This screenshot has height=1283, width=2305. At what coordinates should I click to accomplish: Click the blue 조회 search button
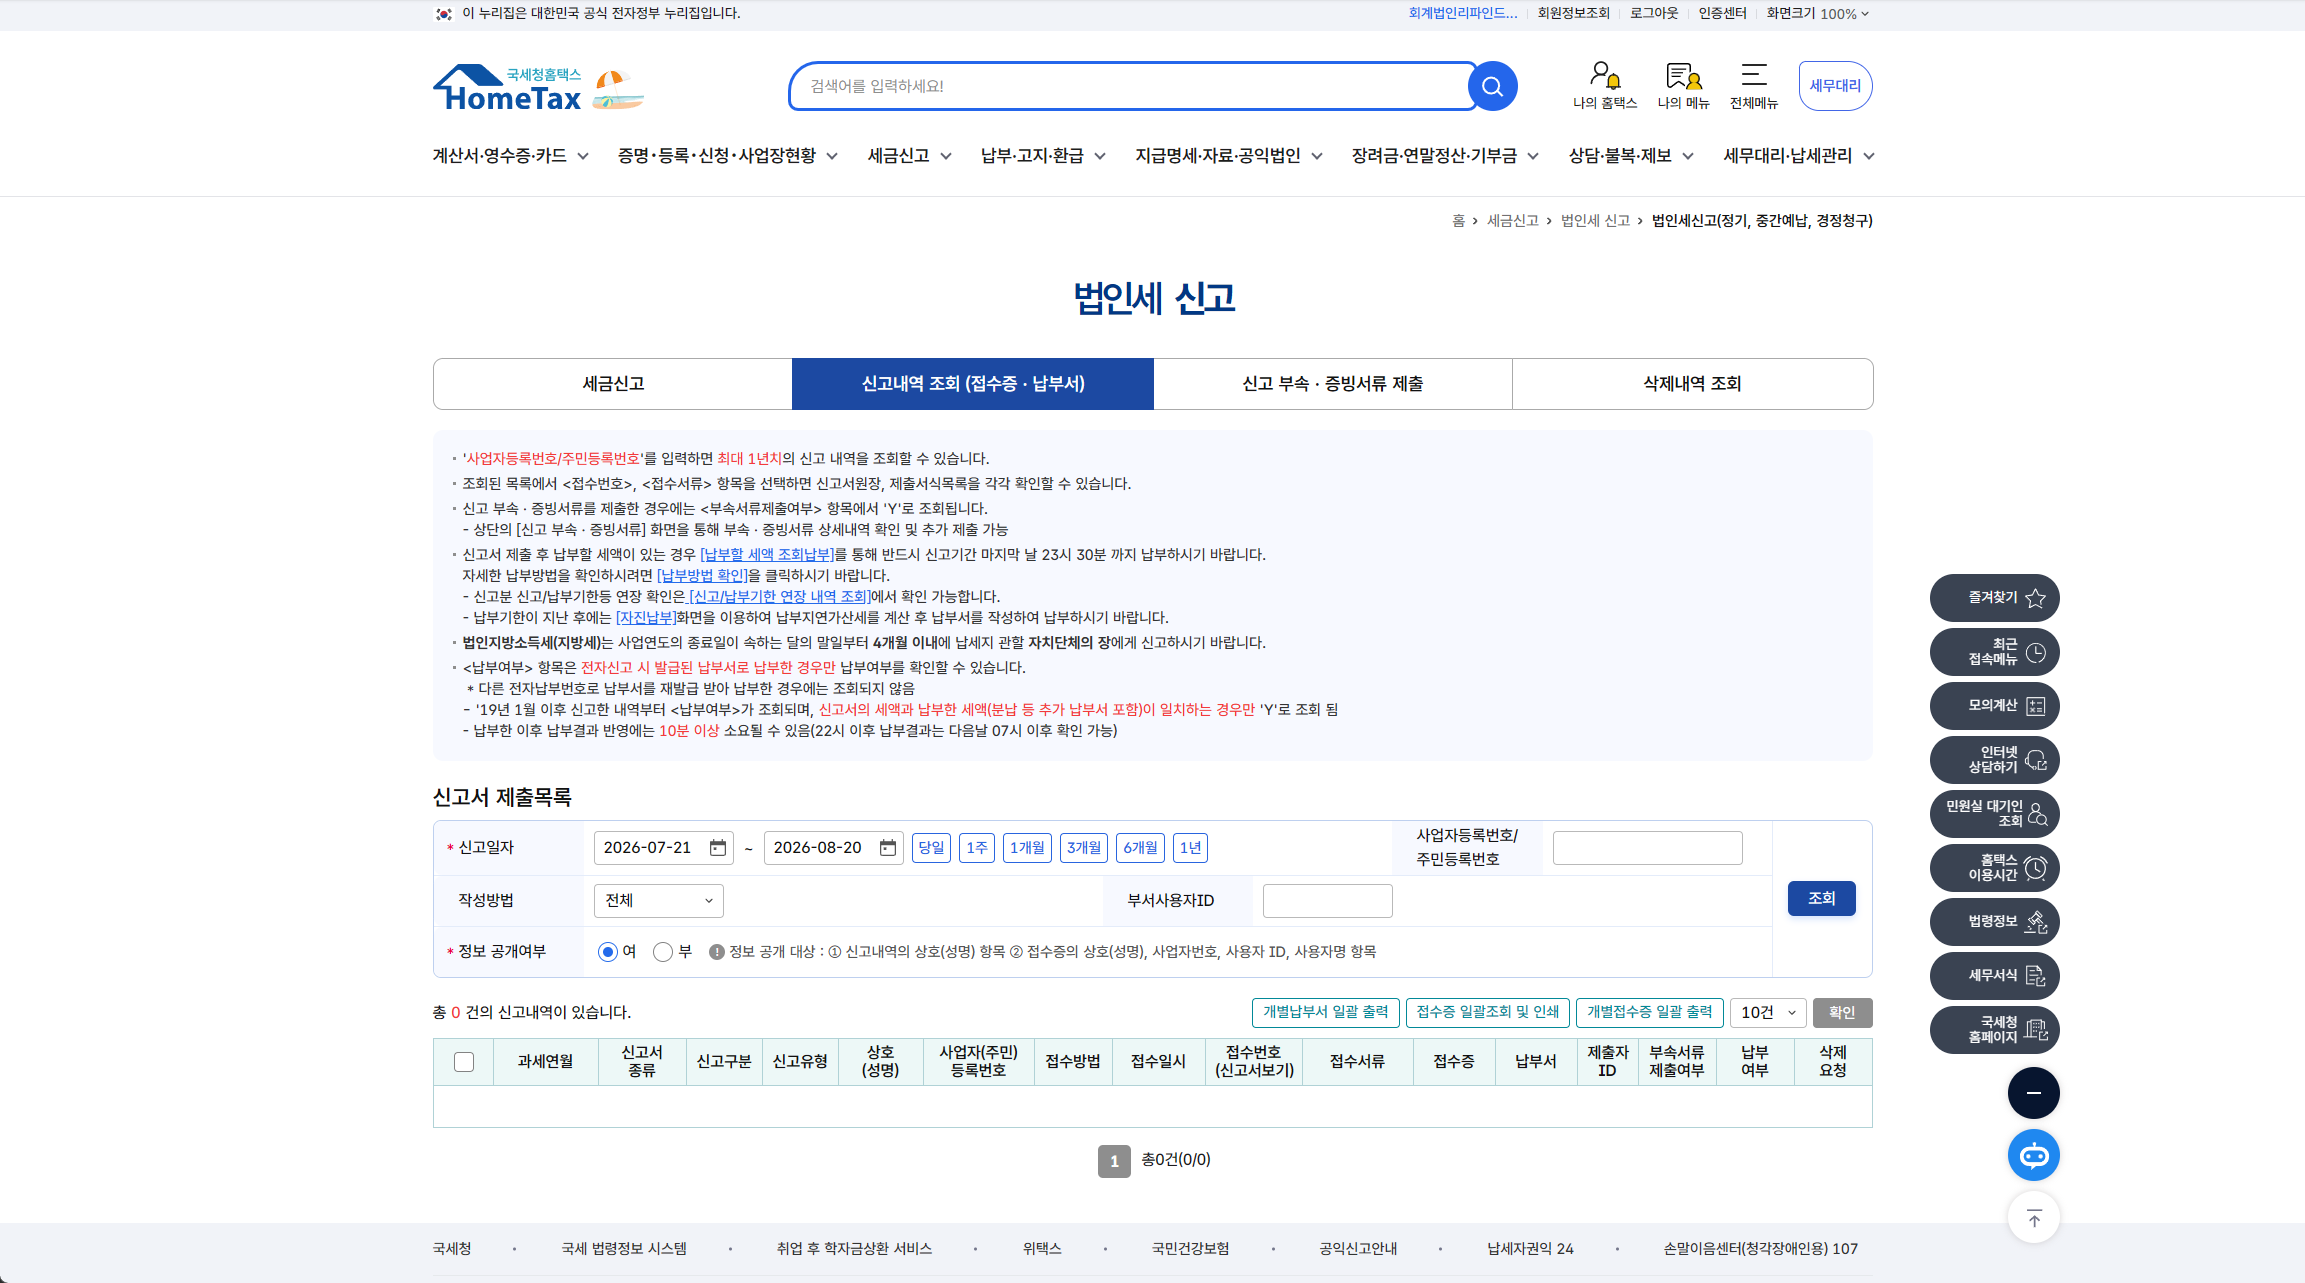tap(1821, 898)
